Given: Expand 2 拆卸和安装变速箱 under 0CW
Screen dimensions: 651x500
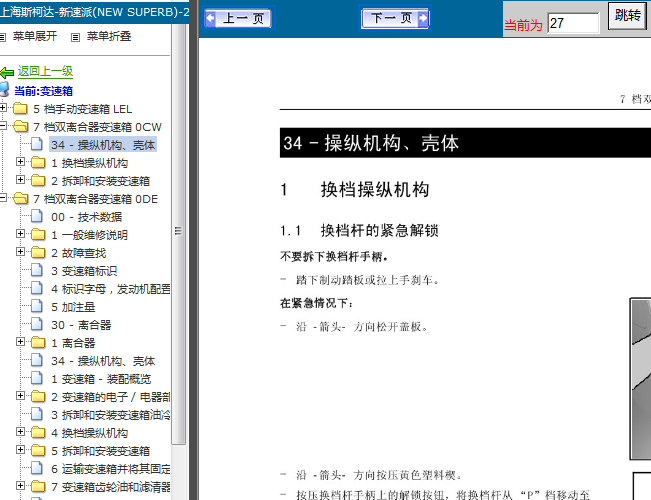Looking at the screenshot, I should pyautogui.click(x=20, y=179).
